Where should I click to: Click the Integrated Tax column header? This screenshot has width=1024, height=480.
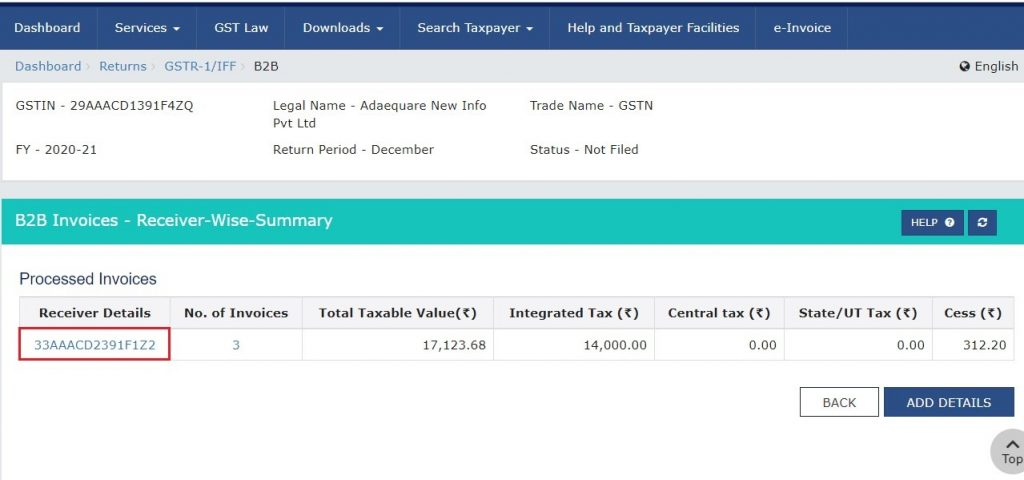(x=573, y=313)
